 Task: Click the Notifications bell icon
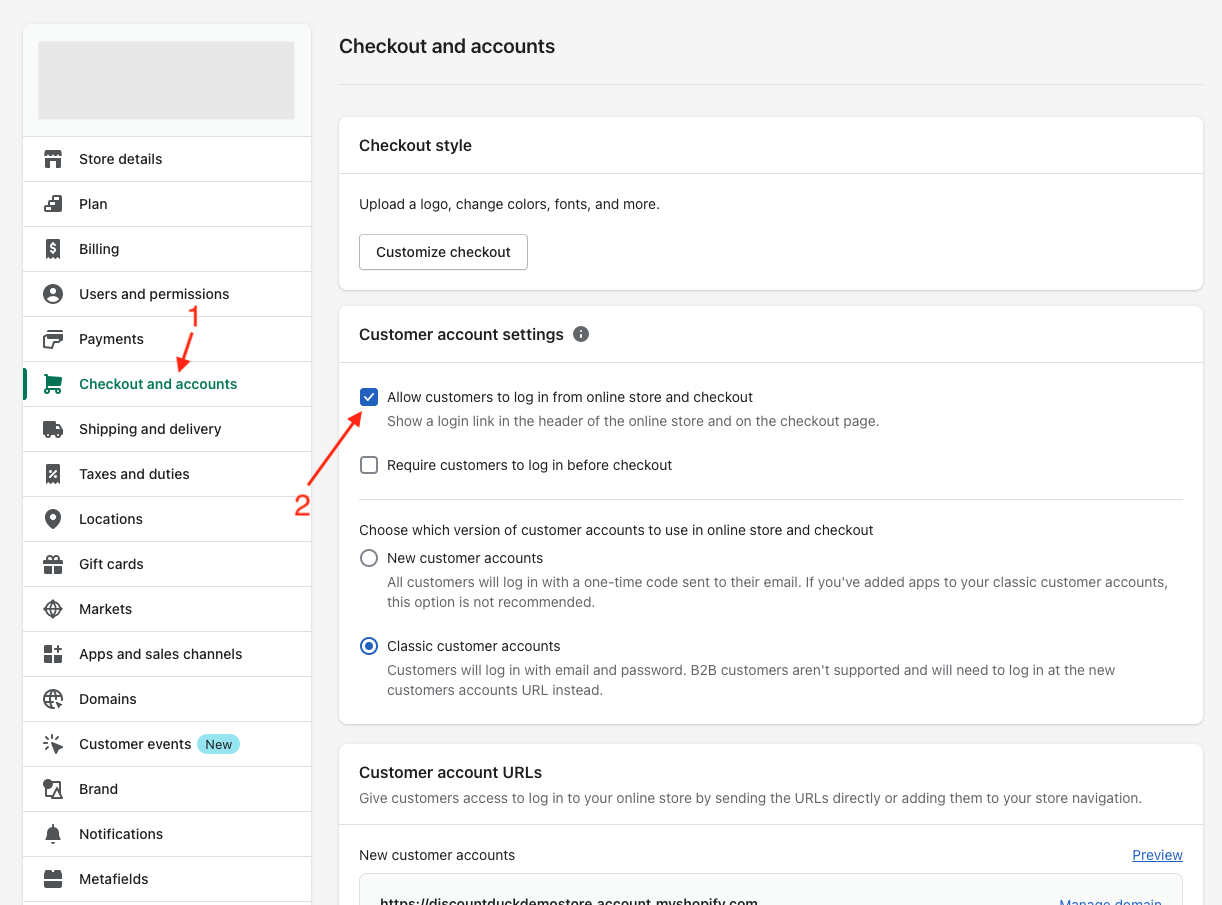(53, 834)
